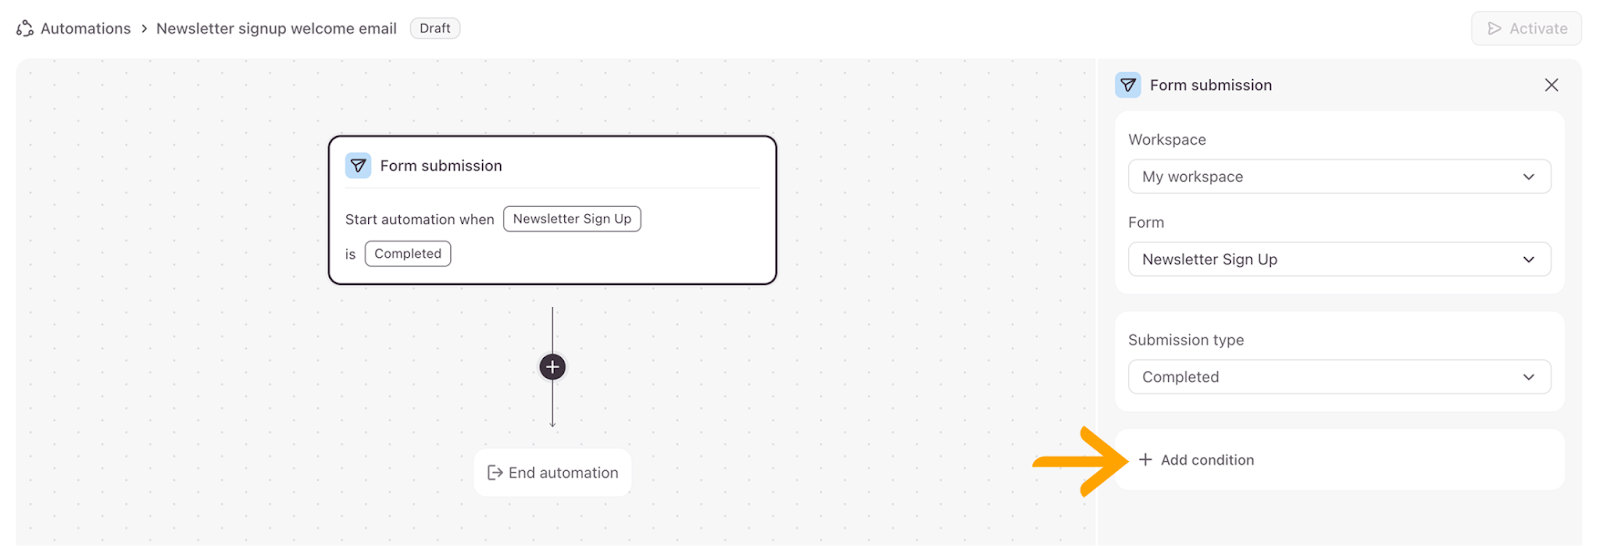
Task: Go to Automations breadcrumb link
Action: (86, 29)
